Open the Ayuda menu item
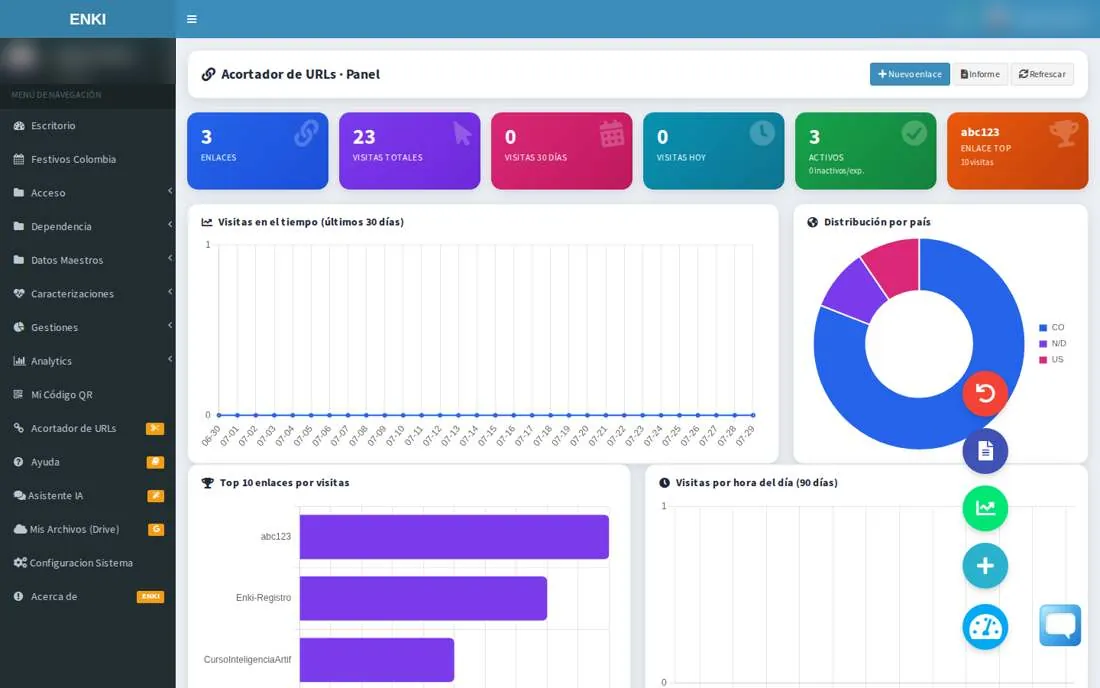 (x=88, y=462)
